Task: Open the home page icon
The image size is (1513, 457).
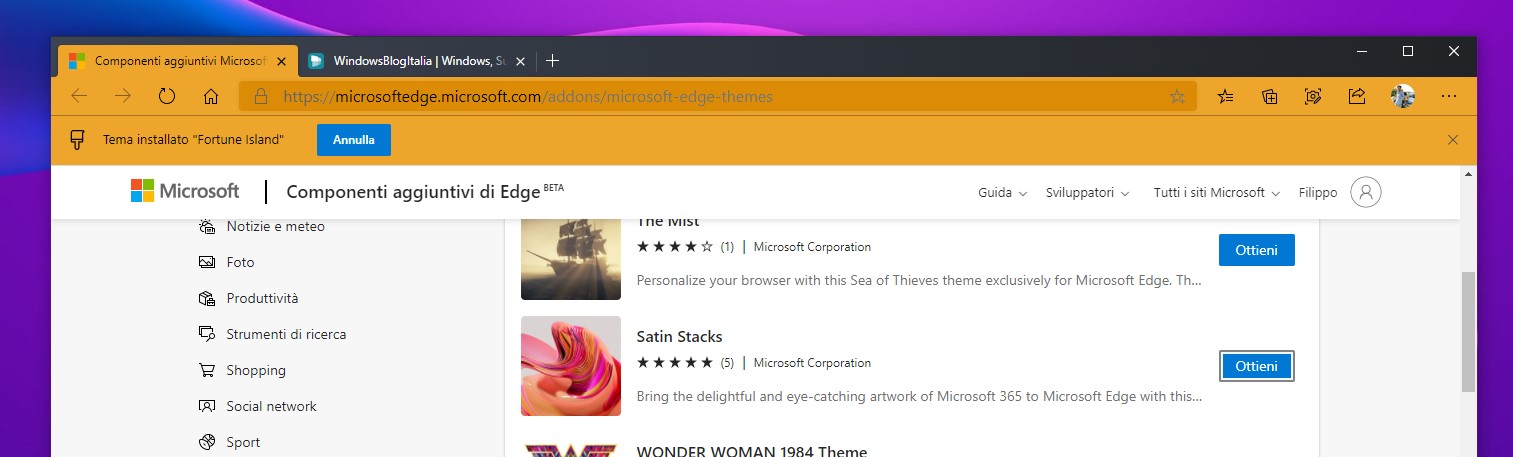Action: coord(211,97)
